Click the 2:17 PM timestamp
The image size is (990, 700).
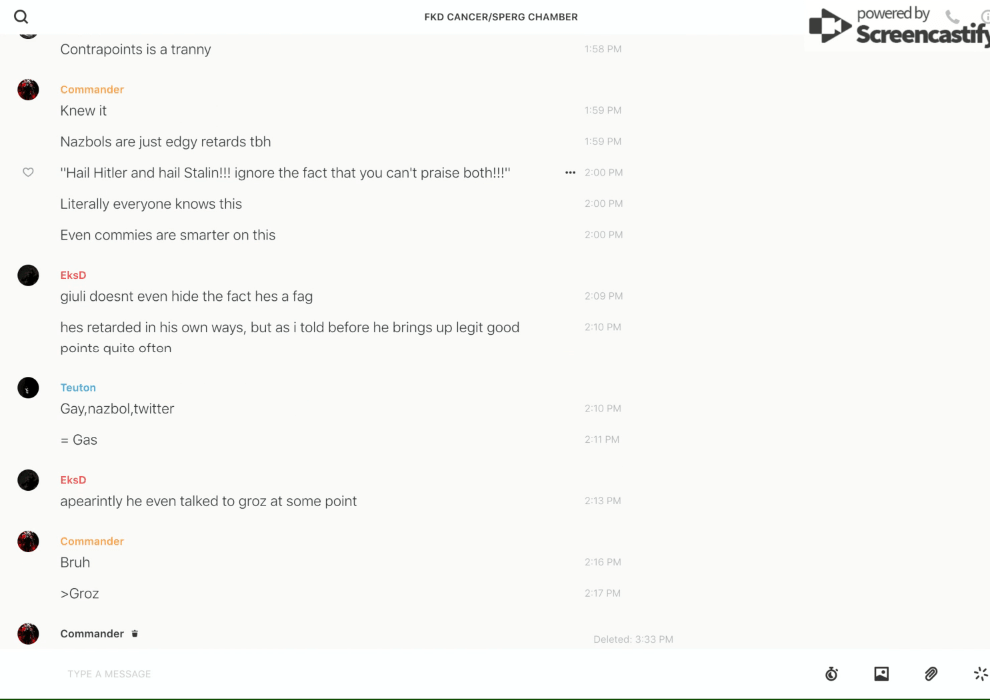[x=603, y=594]
